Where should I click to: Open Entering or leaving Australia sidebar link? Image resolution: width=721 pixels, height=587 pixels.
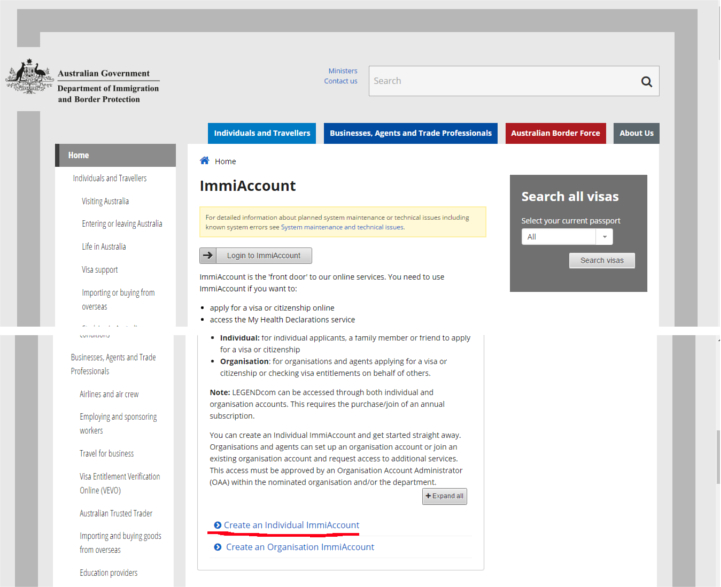[x=122, y=224]
